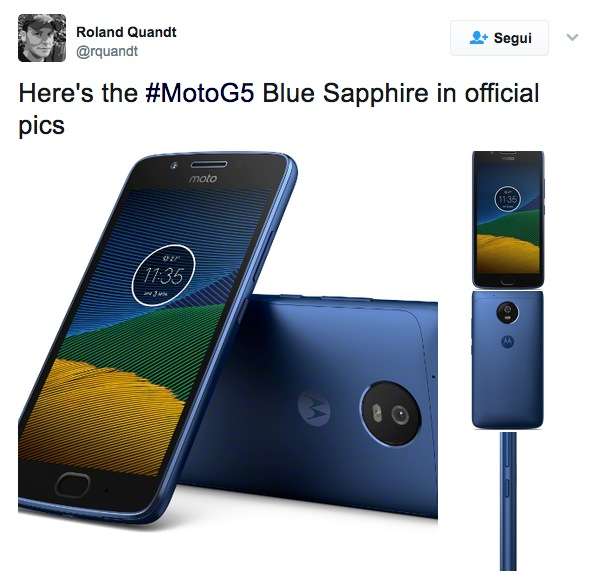
Task: Click the Motorola logo on small back view
Action: click(508, 342)
